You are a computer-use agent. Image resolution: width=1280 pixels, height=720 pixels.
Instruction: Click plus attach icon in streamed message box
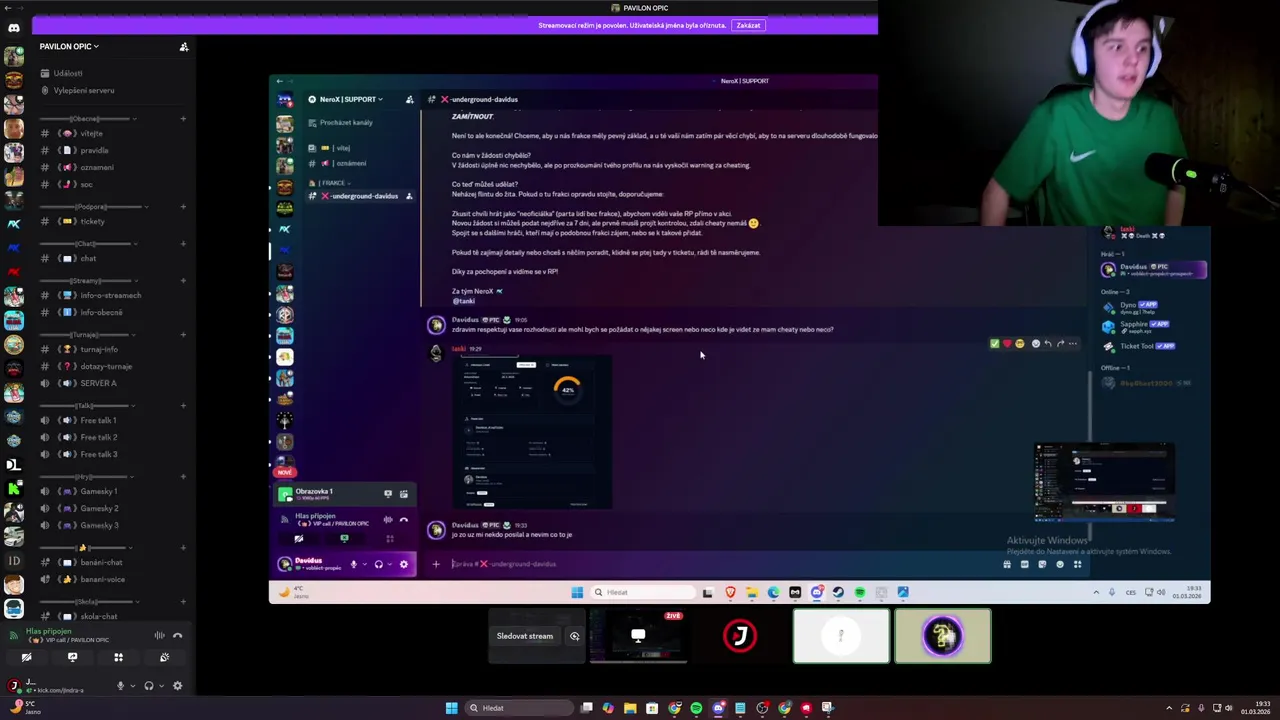pos(436,564)
